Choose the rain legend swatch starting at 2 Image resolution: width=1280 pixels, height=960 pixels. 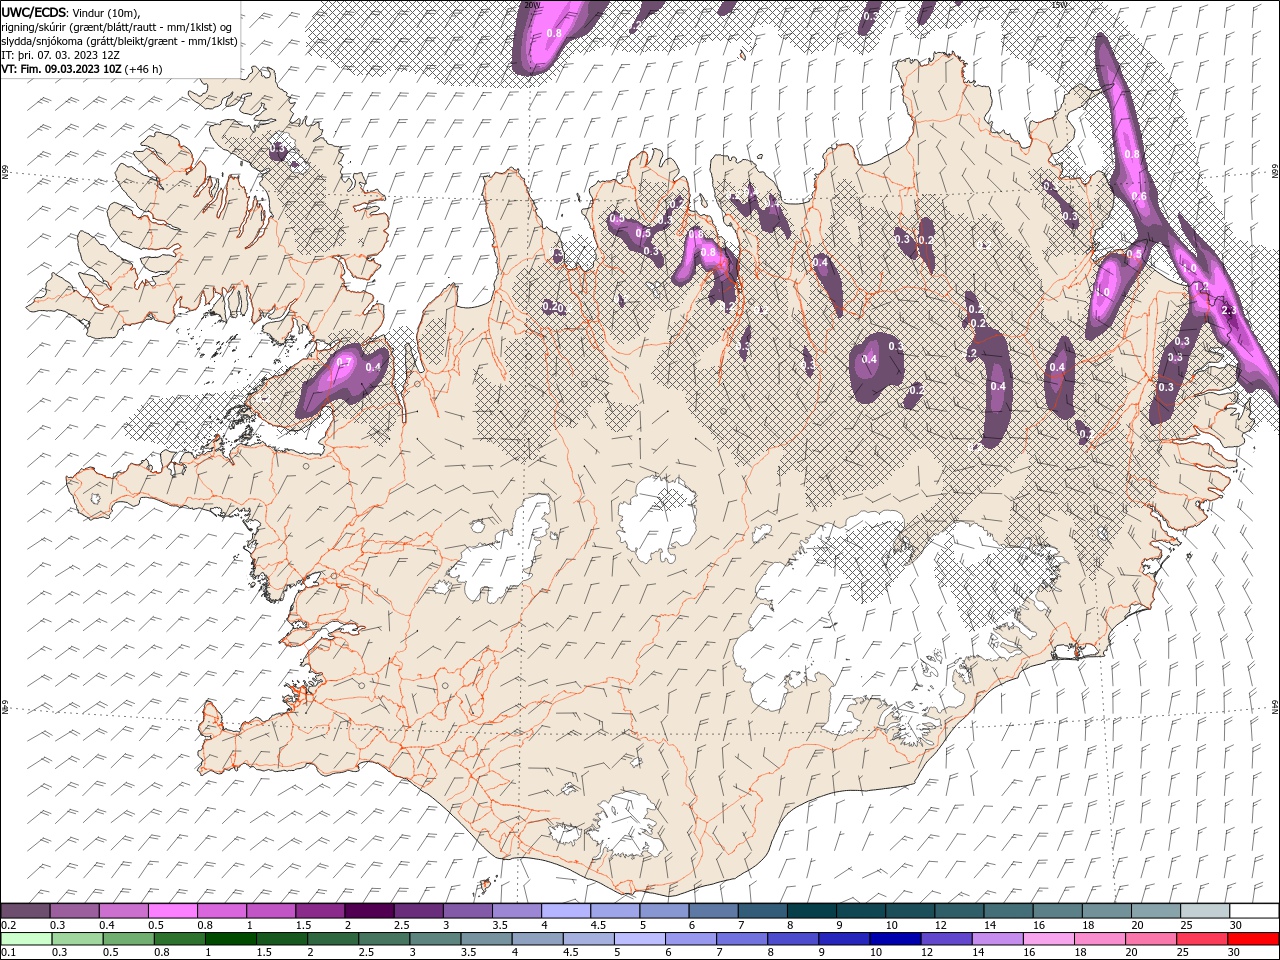coord(333,939)
